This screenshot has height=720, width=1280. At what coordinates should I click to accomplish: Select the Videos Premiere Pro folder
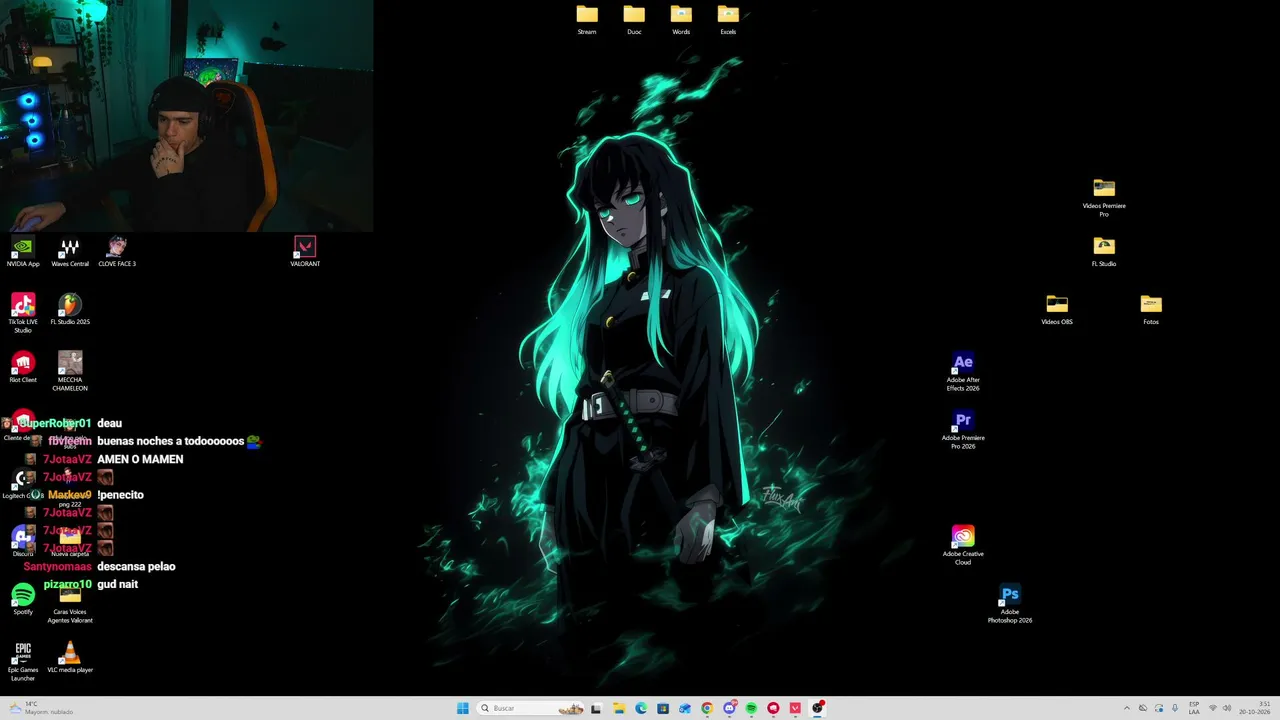(x=1104, y=197)
